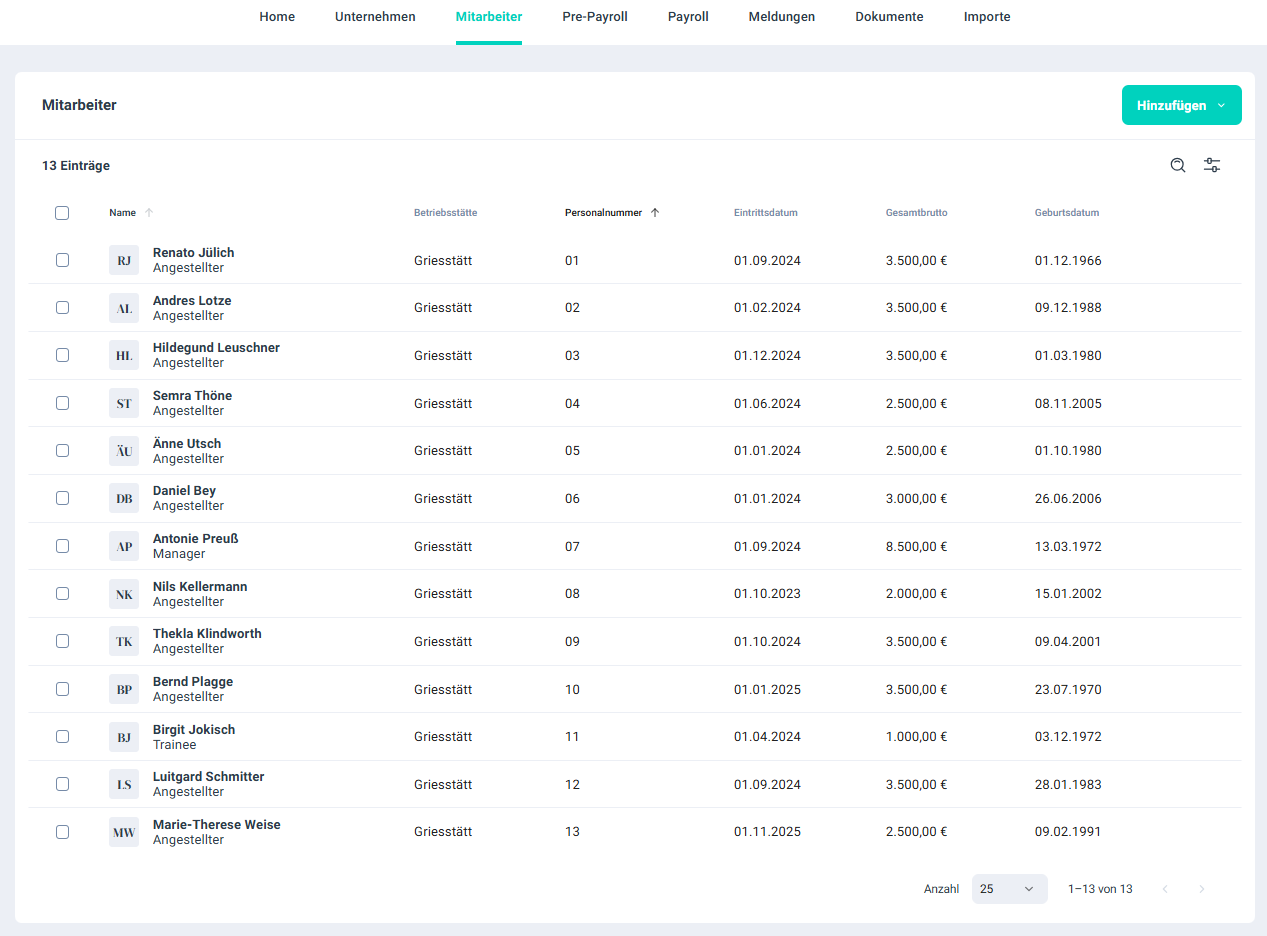Click the AP avatar for Antonie Preuß
1267x936 pixels.
click(124, 547)
